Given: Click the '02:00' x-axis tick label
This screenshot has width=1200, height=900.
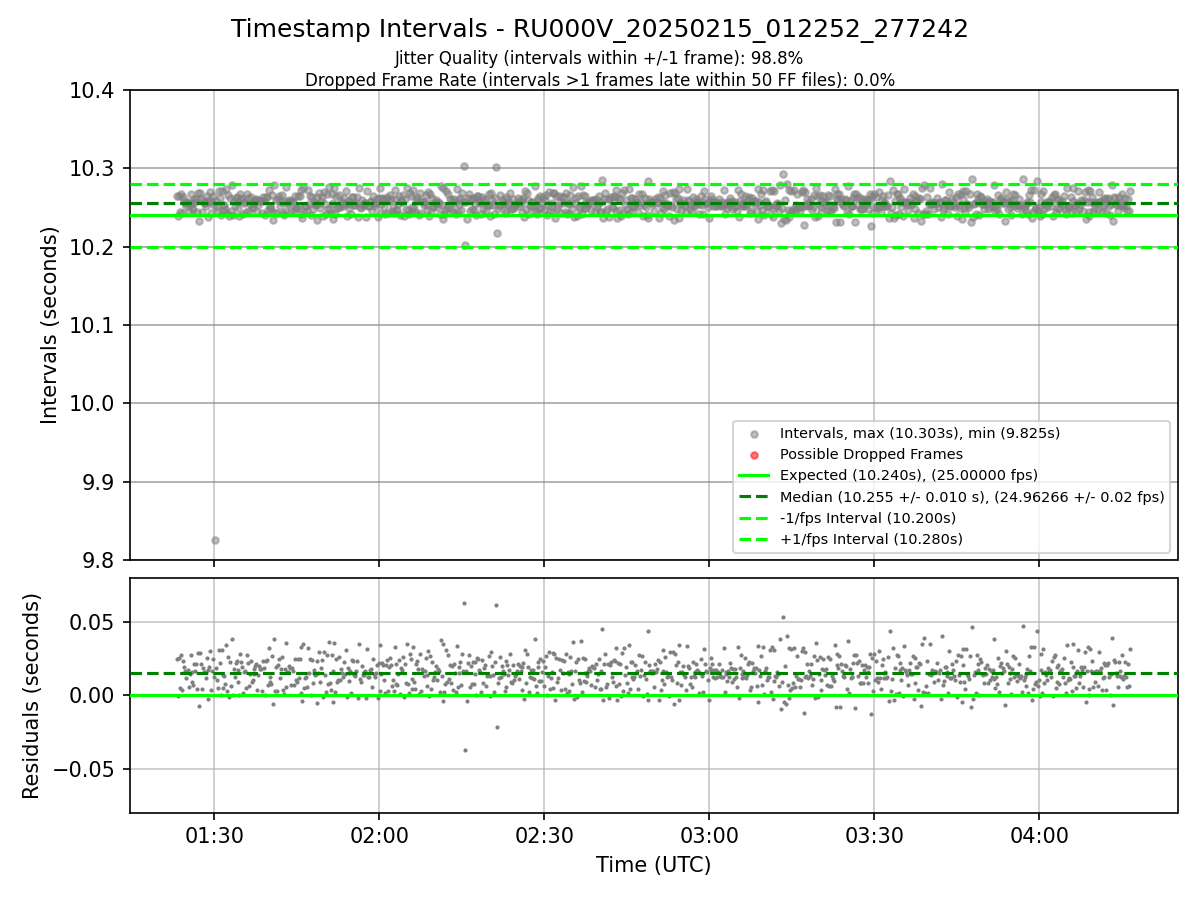Looking at the screenshot, I should (x=379, y=835).
